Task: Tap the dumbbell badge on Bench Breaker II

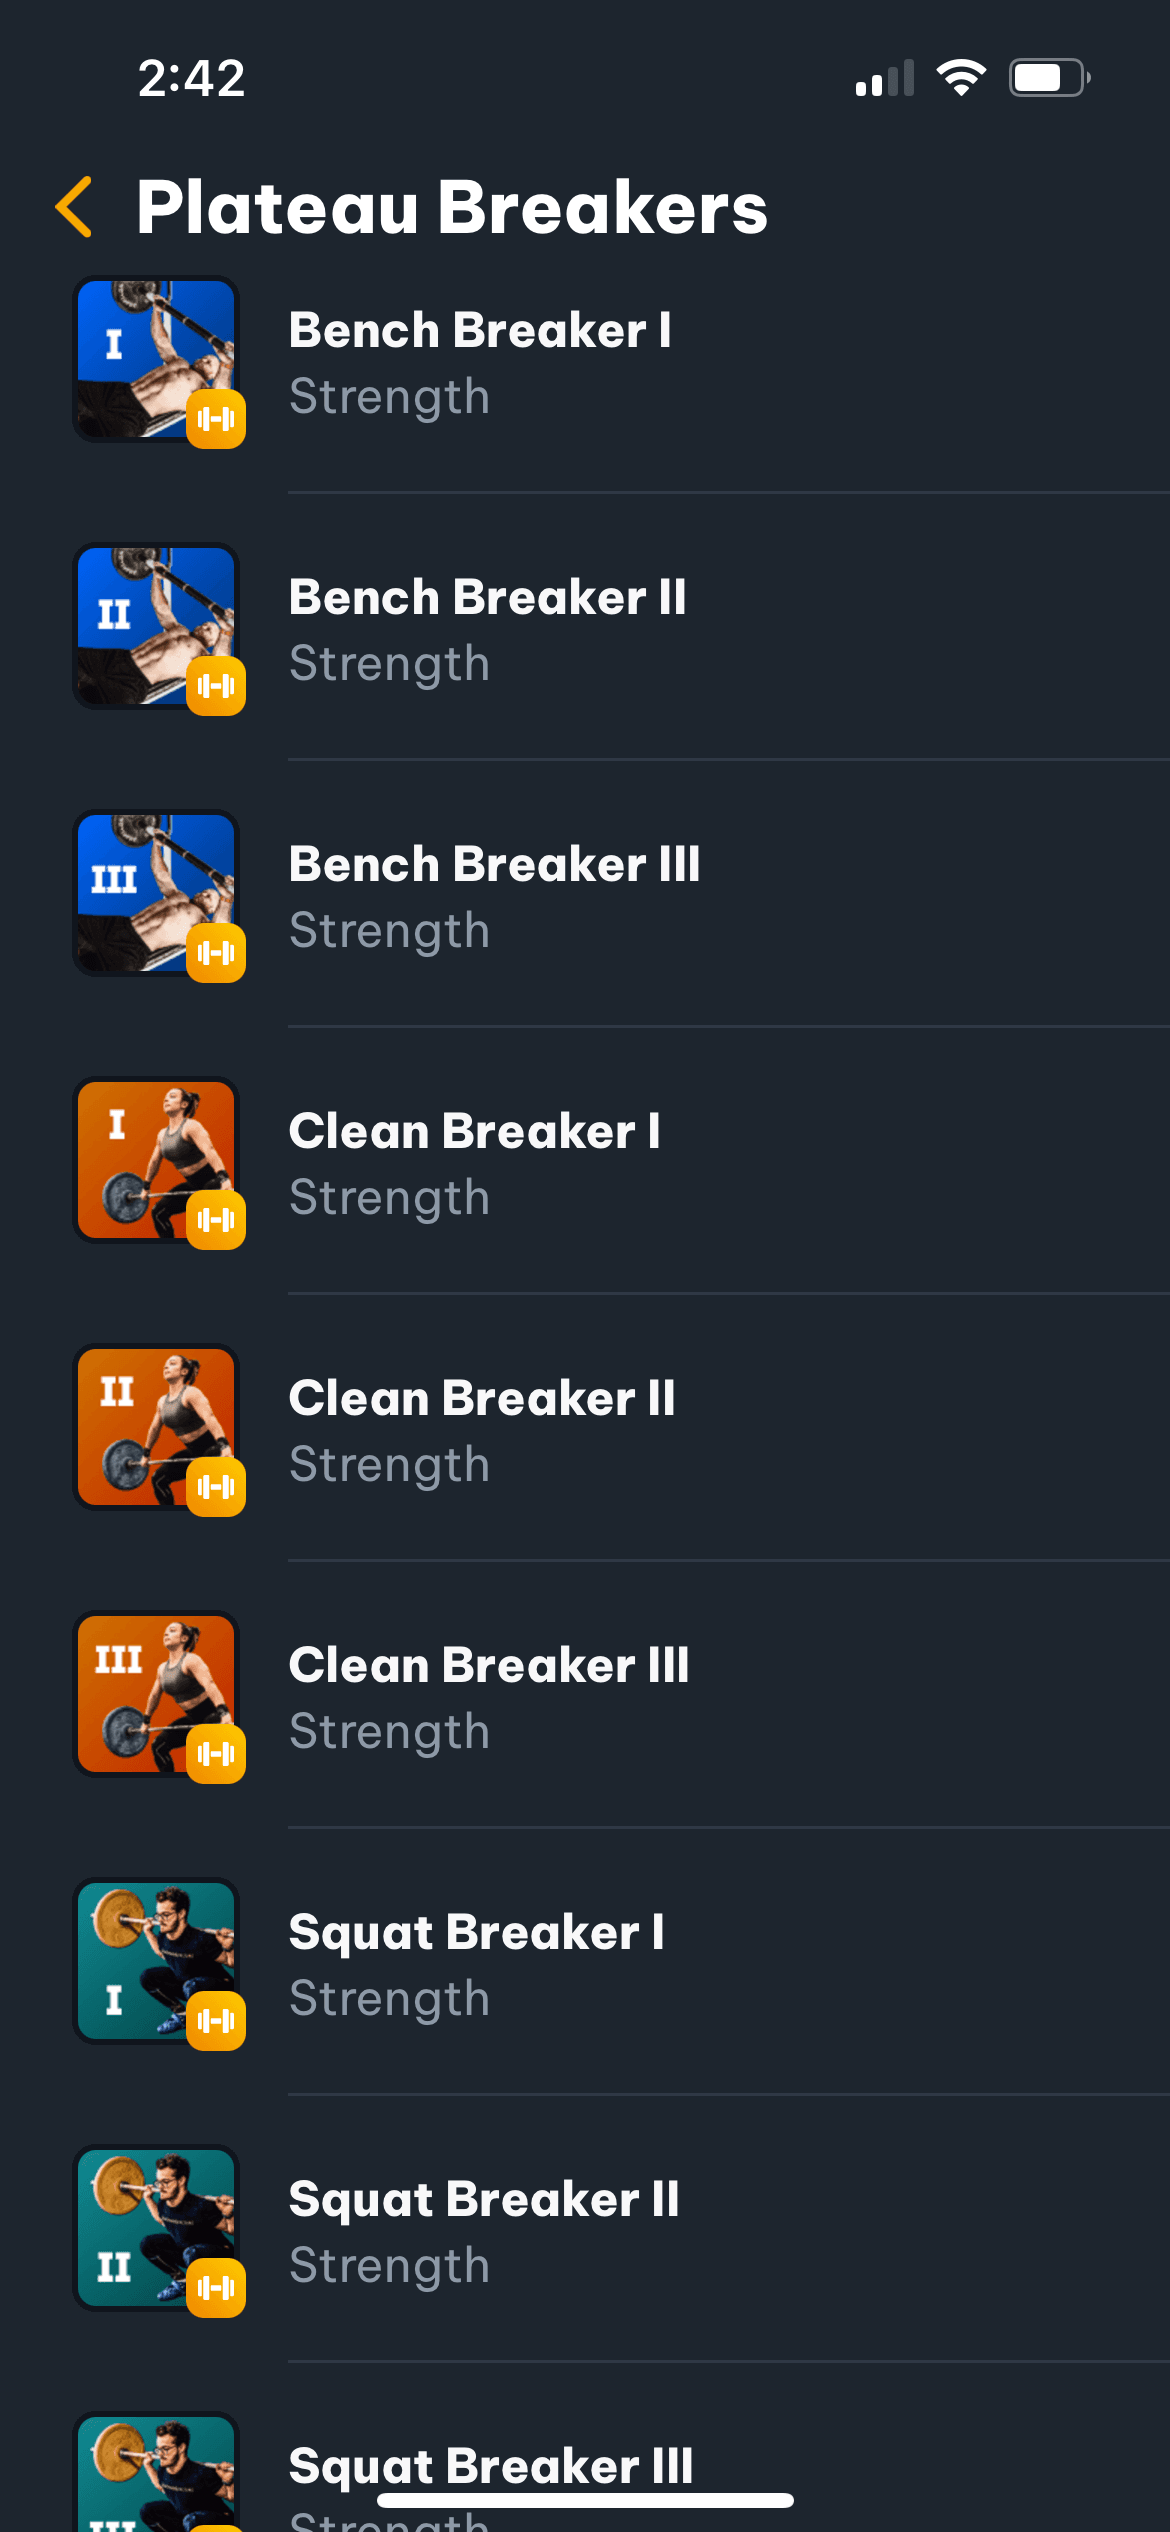Action: click(215, 687)
